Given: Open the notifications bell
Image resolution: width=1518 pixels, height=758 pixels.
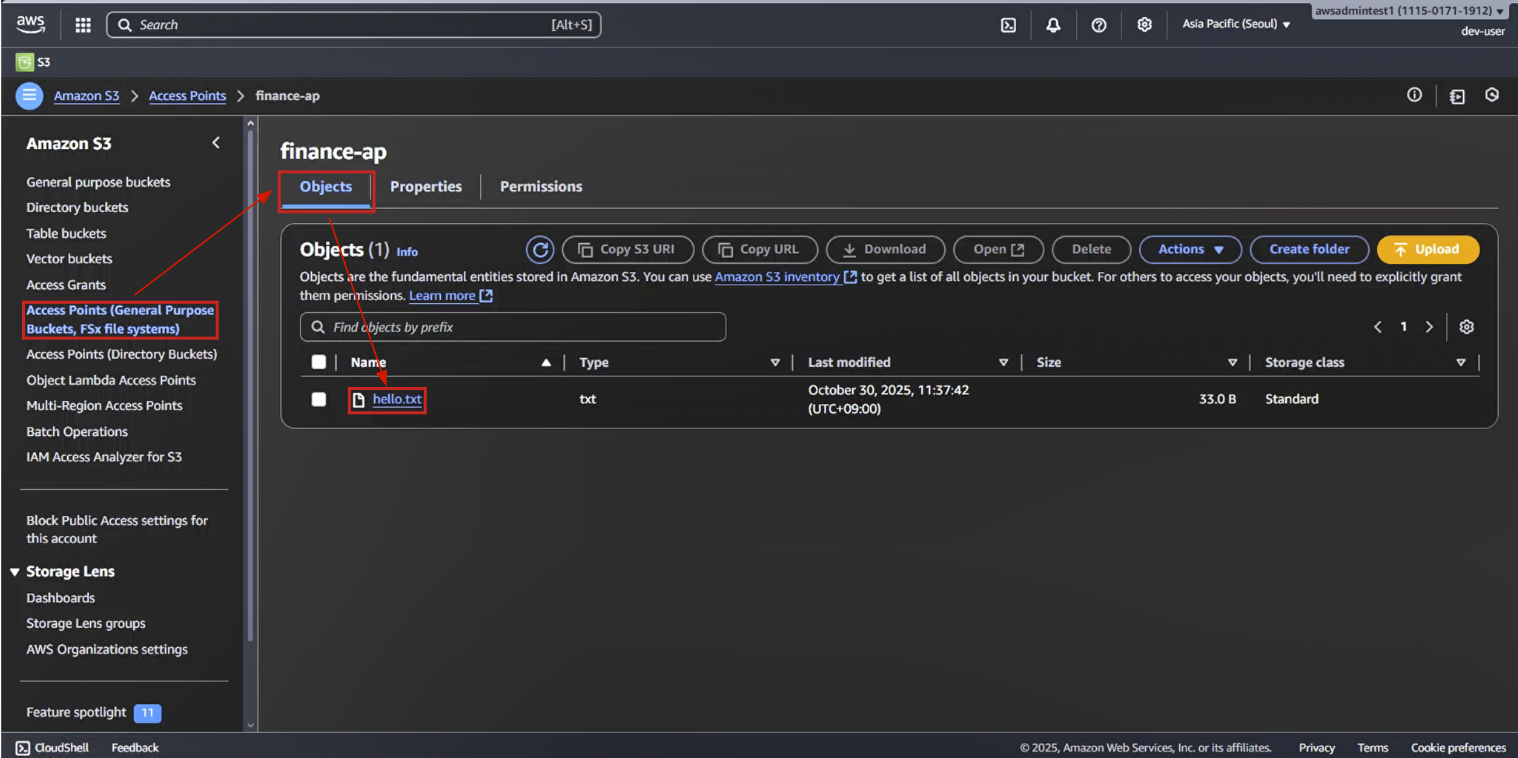Looking at the screenshot, I should [1053, 25].
